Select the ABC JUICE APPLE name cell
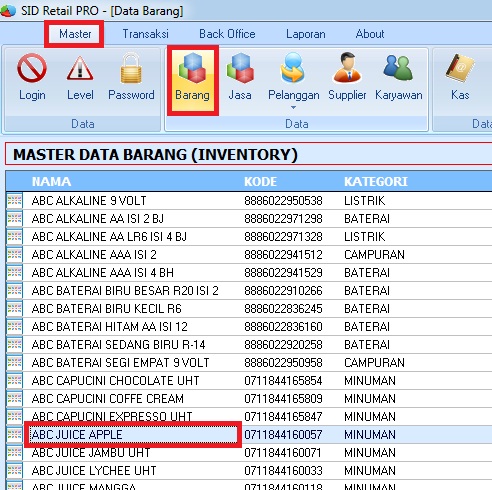The image size is (492, 490). 133,435
